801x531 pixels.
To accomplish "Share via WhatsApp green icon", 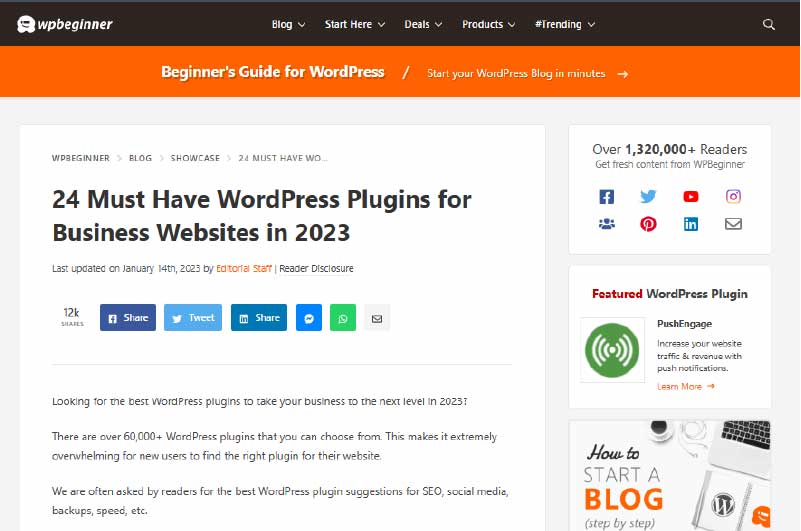I will (343, 318).
